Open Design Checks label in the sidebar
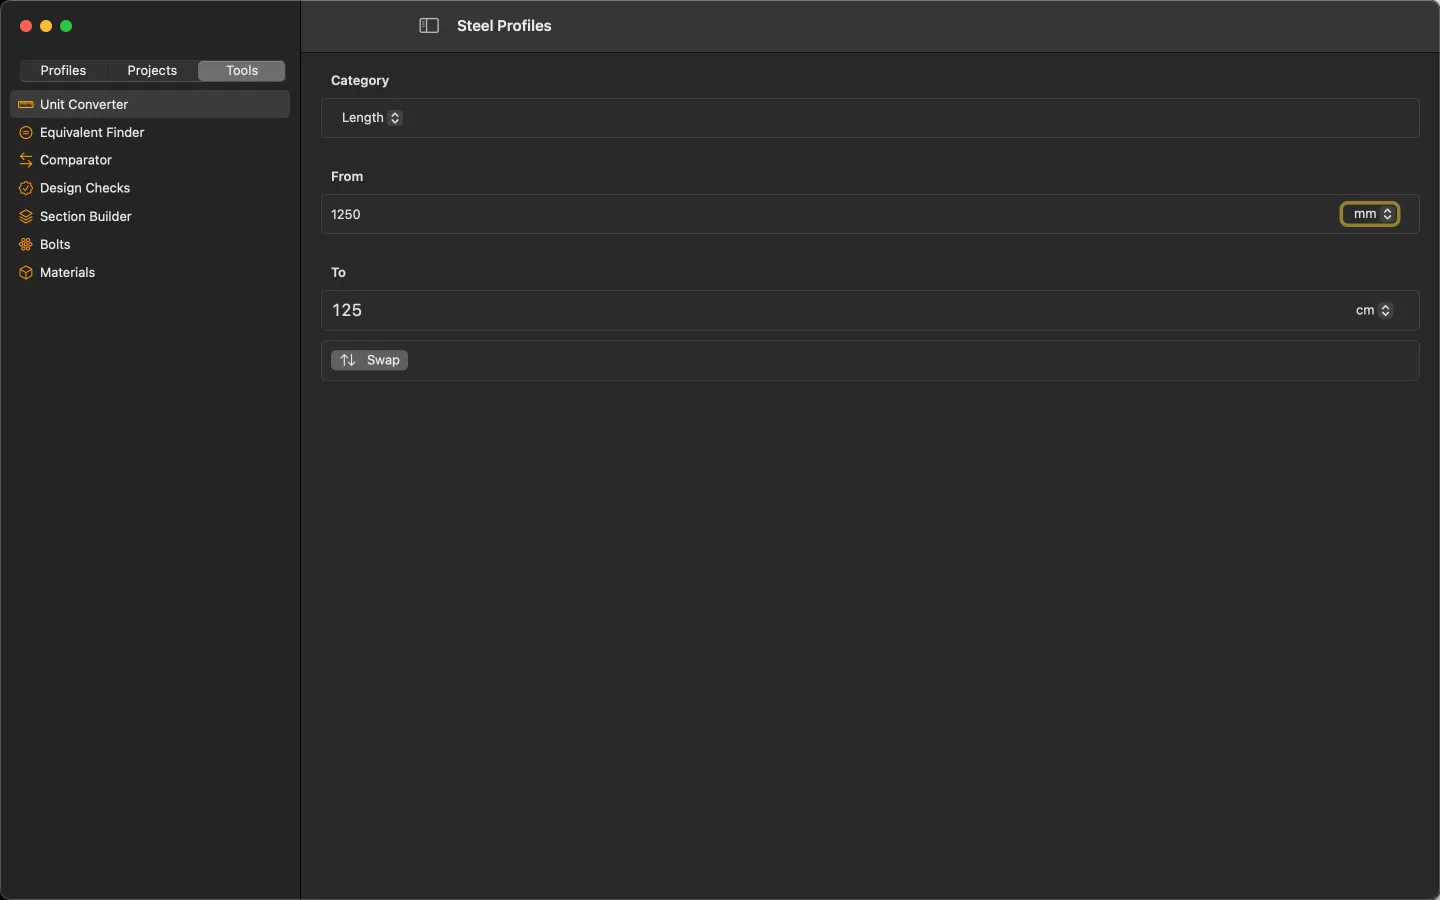Viewport: 1440px width, 900px height. (x=85, y=188)
